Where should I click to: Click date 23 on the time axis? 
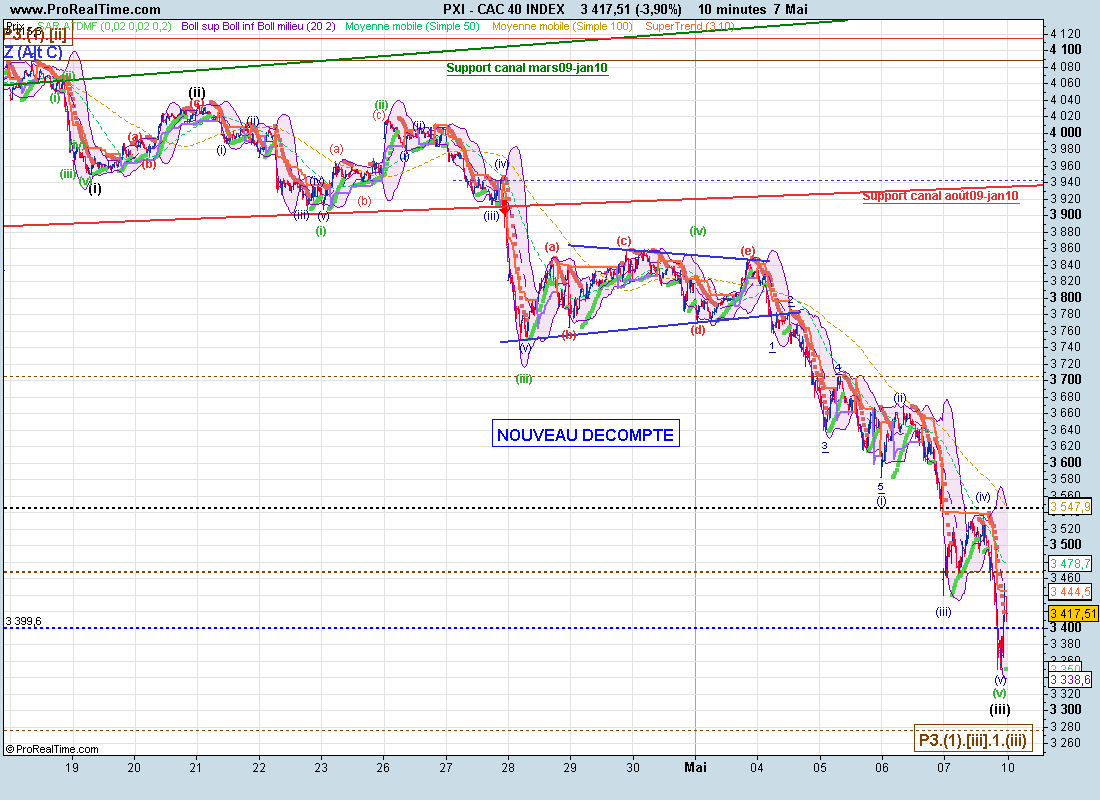pos(321,768)
